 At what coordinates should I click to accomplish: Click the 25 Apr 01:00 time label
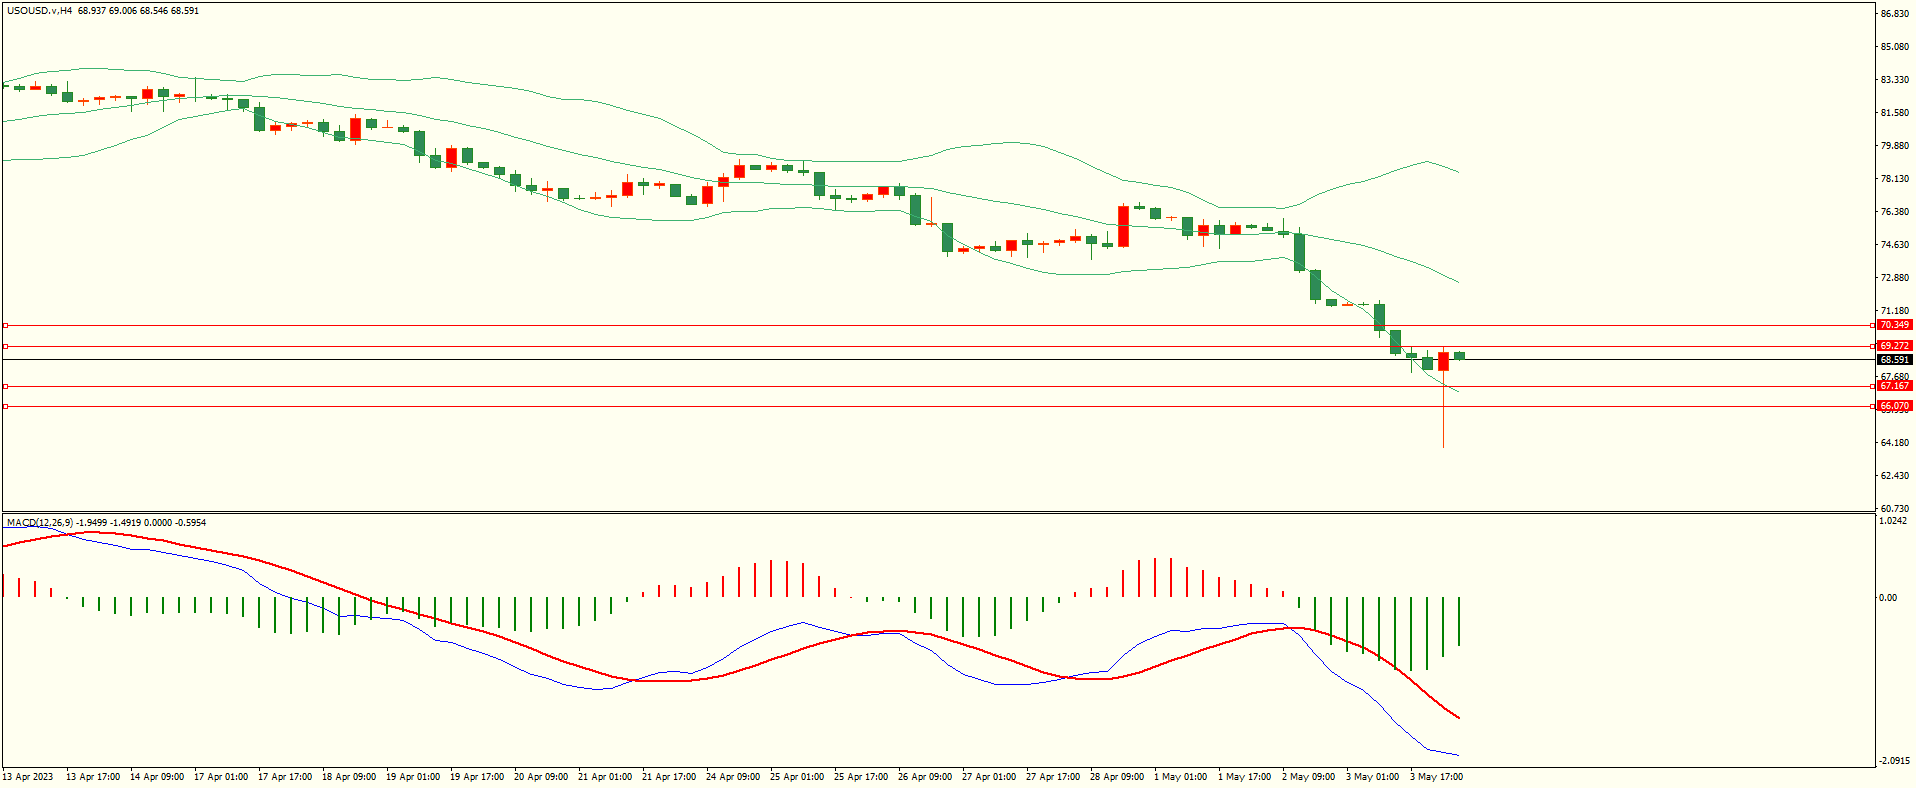797,777
